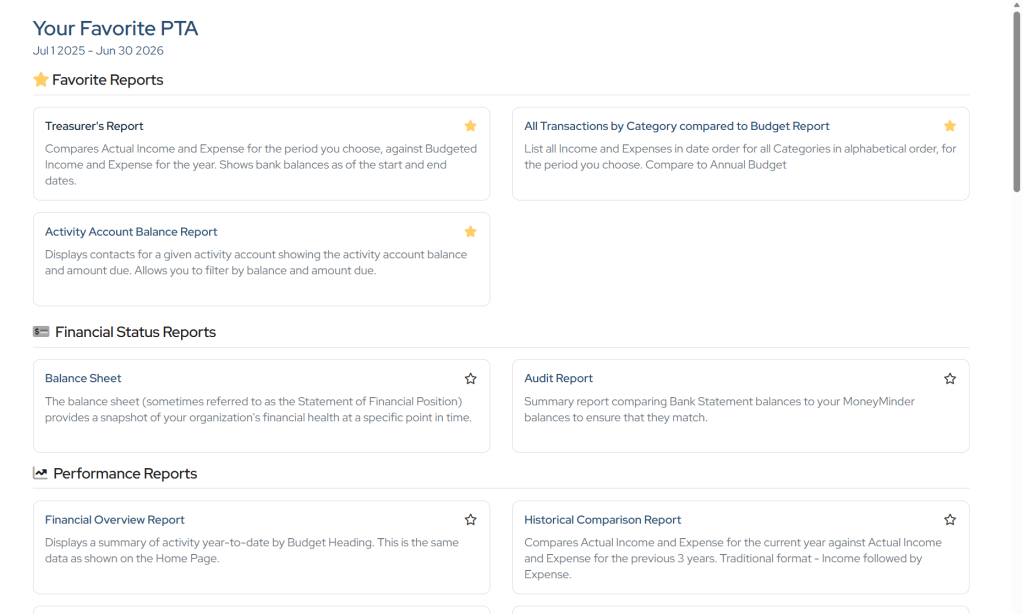Open the Activity Account Balance Report
Viewport: 1024px width, 614px height.
pos(131,232)
